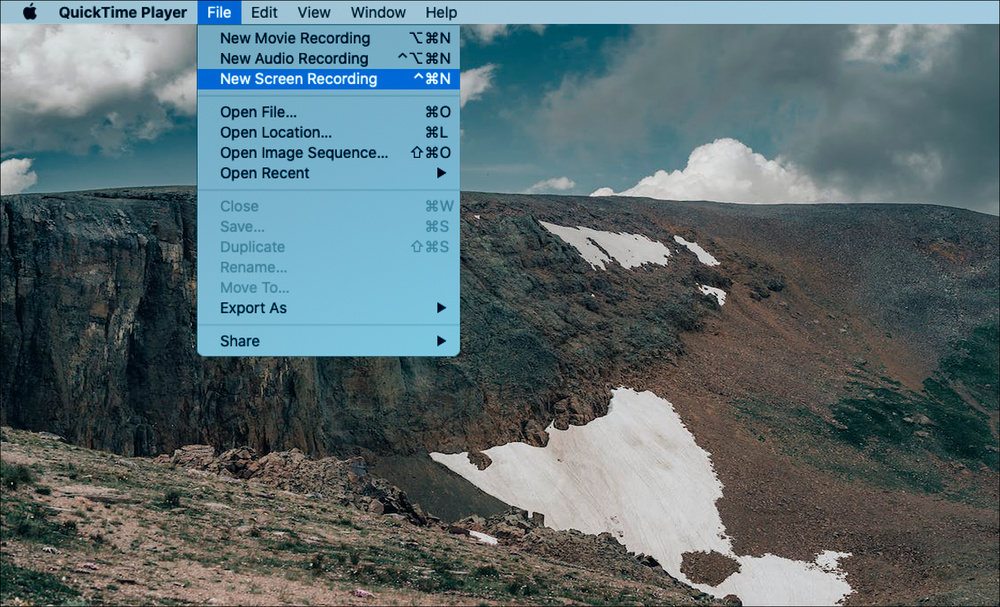This screenshot has width=1000, height=607.
Task: Open the Edit menu
Action: [x=264, y=12]
